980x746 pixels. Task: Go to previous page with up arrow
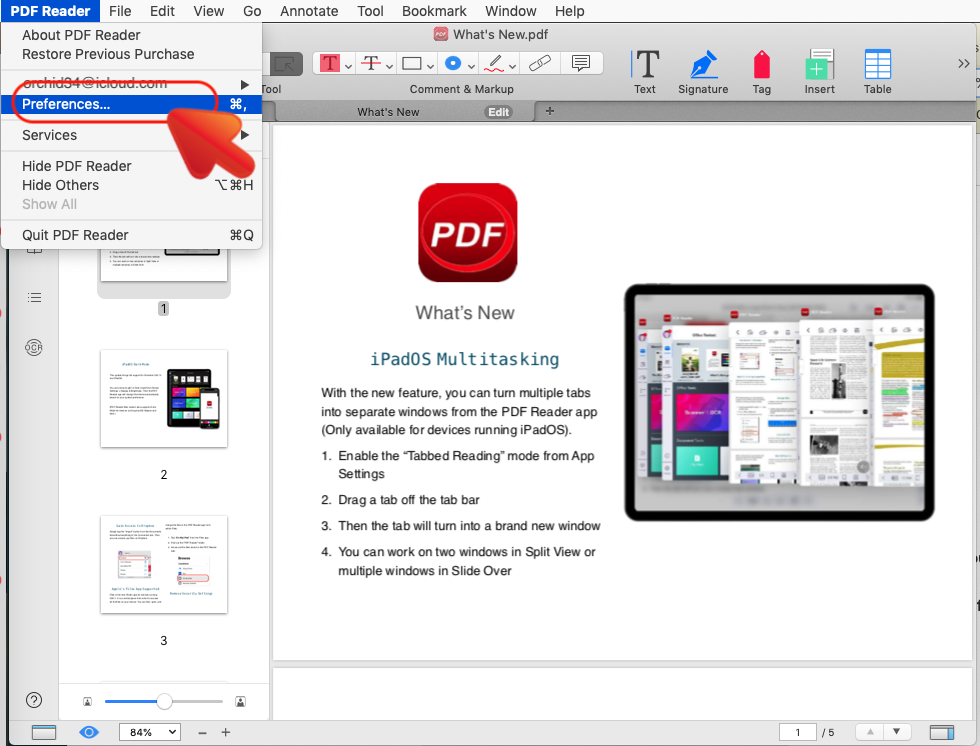click(870, 732)
